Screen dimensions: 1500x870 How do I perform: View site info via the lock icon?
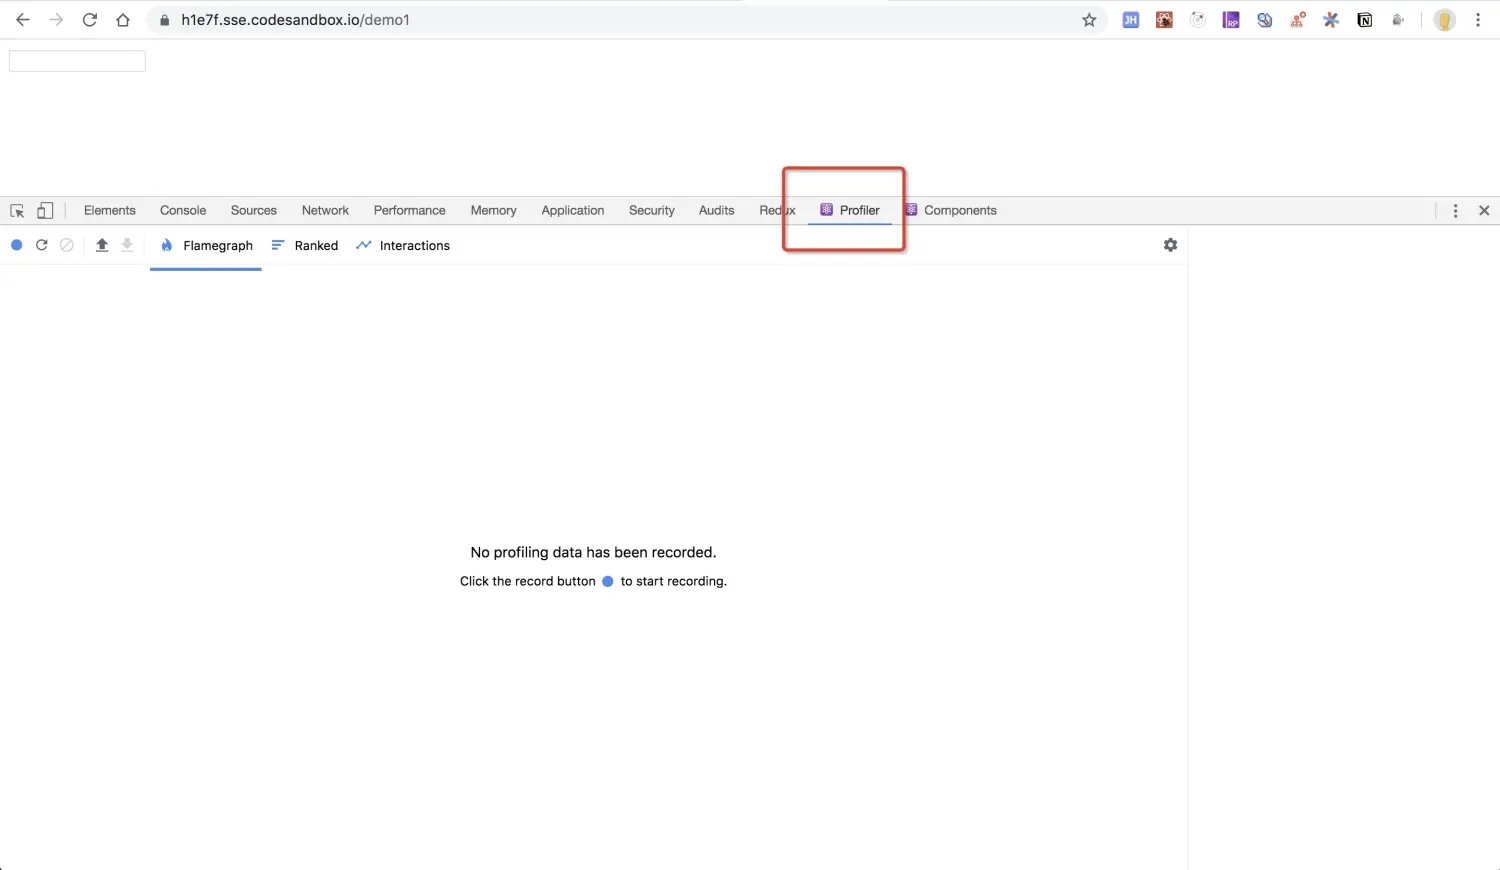[165, 20]
